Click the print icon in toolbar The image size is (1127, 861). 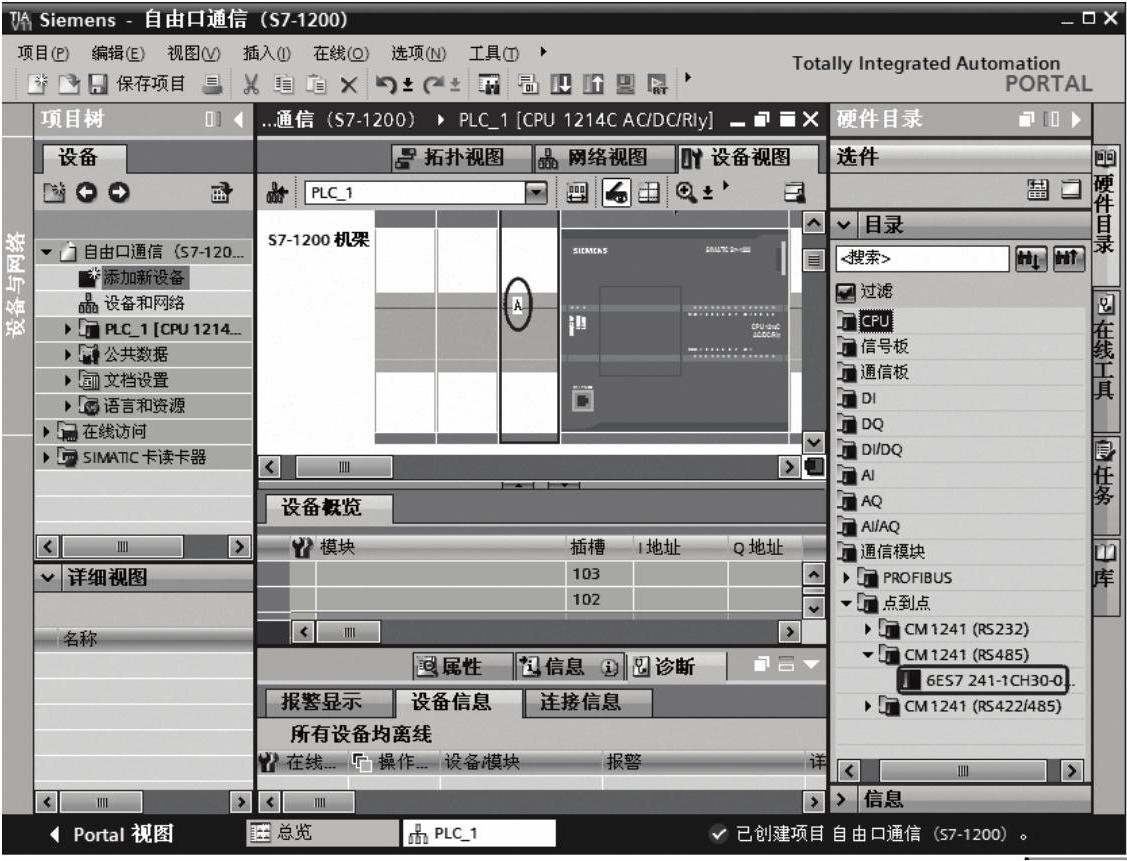212,84
